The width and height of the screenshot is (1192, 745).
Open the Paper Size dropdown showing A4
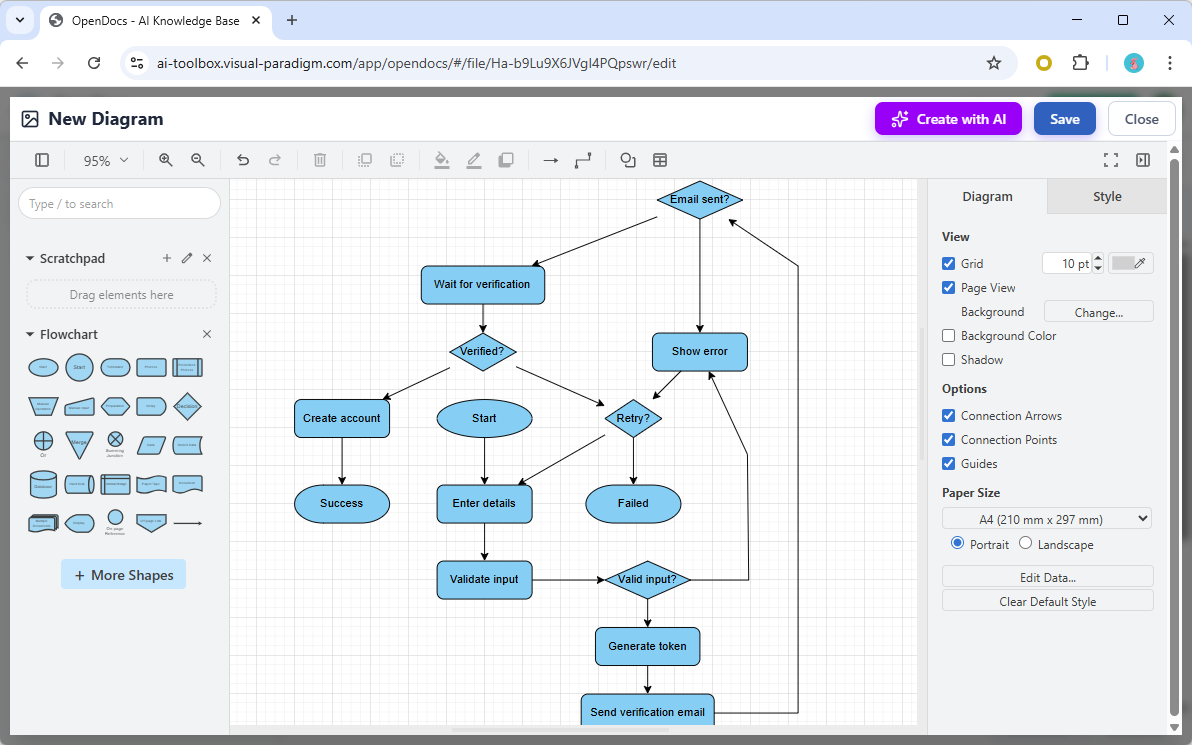[1046, 518]
